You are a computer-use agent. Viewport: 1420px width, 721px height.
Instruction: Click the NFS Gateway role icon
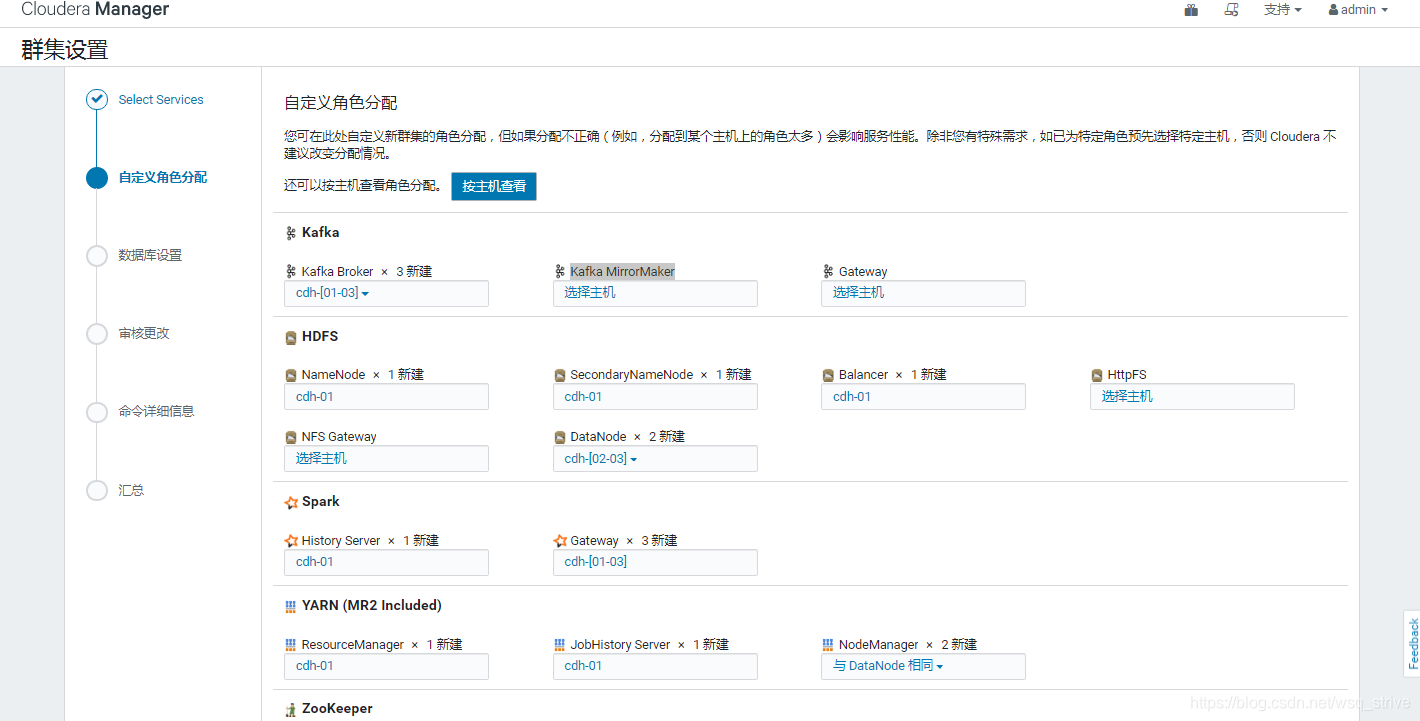[291, 438]
